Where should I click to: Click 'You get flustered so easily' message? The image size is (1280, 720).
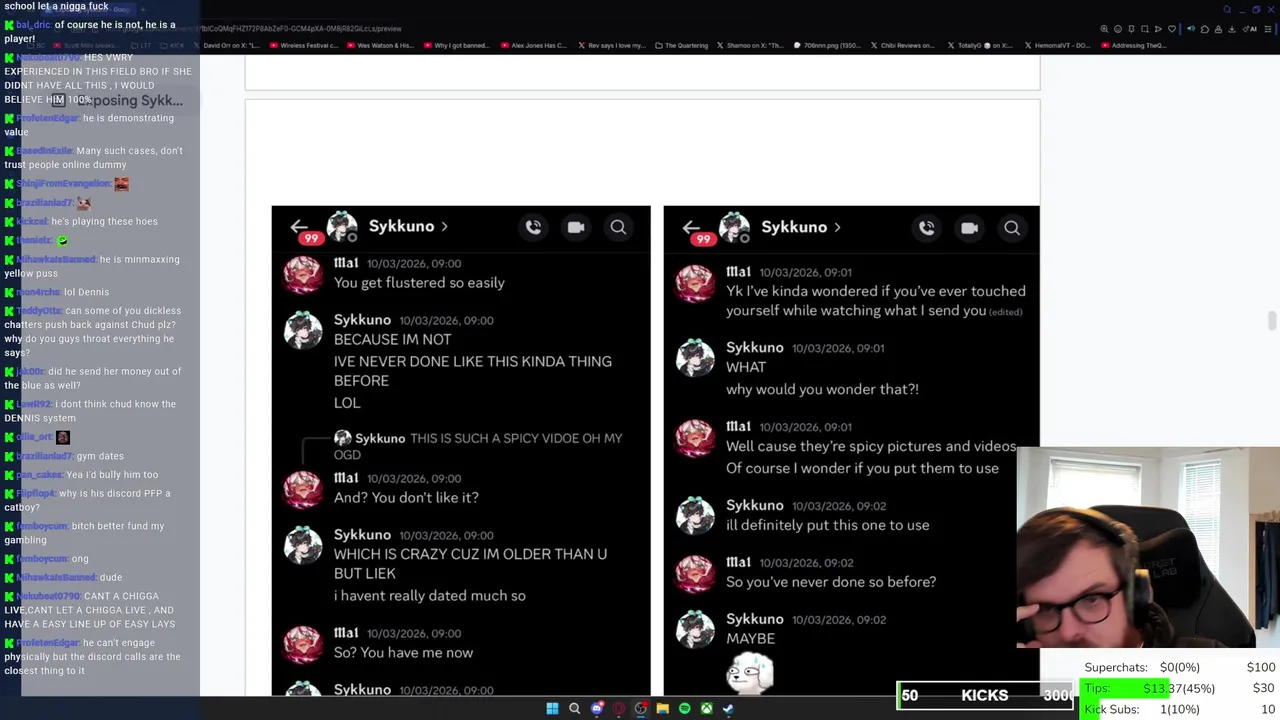click(419, 283)
